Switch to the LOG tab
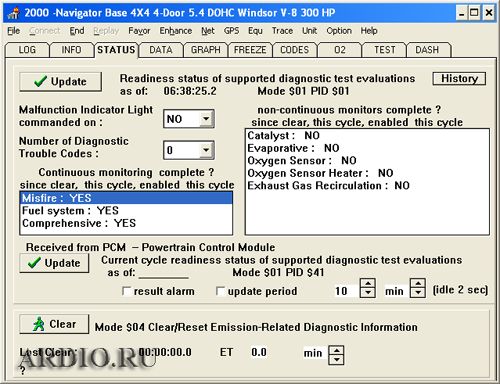 pos(27,50)
